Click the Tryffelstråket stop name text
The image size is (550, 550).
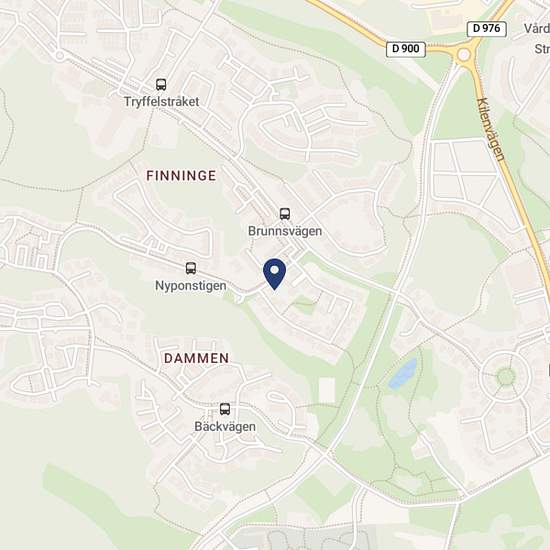pos(161,102)
